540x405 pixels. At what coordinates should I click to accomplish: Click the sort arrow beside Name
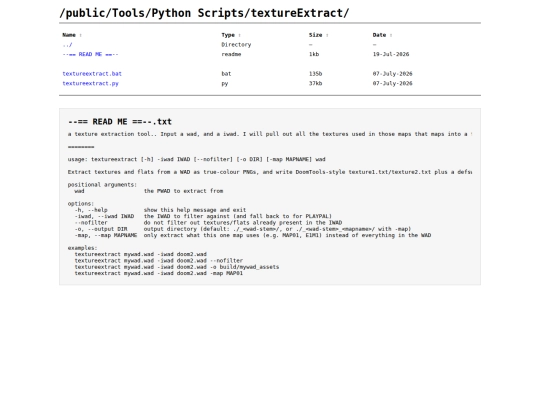click(81, 35)
